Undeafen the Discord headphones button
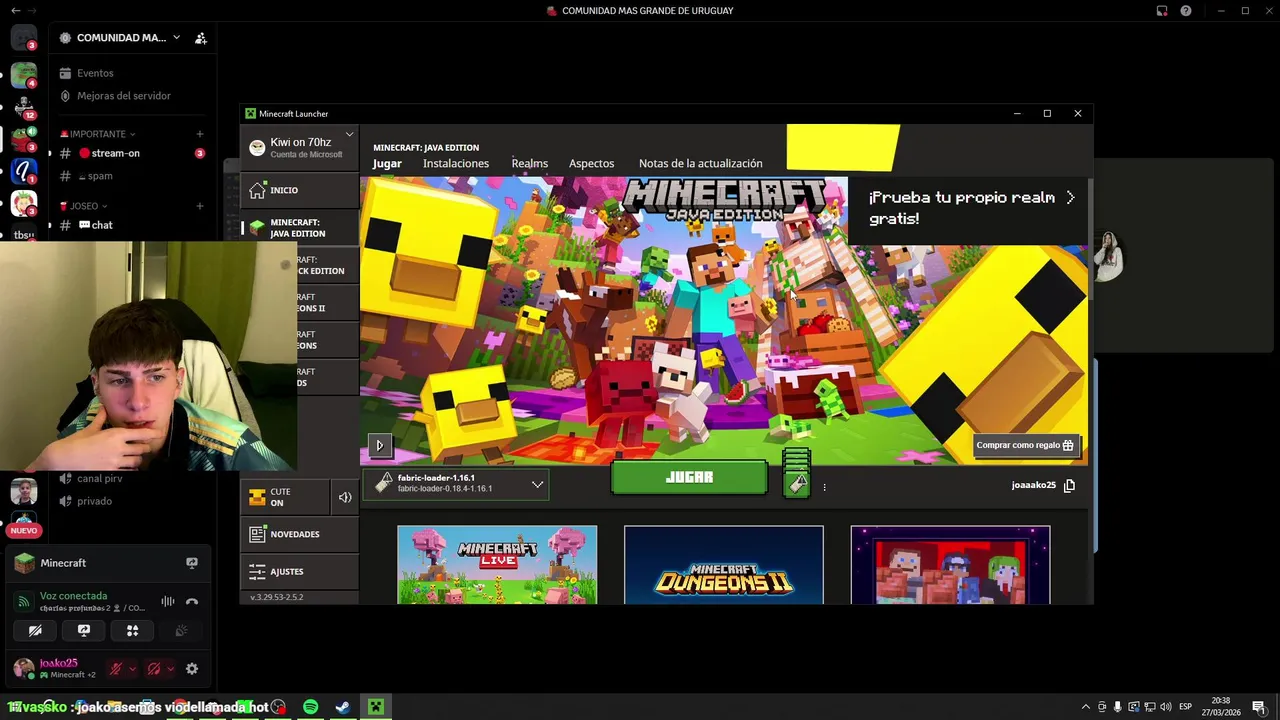The height and width of the screenshot is (720, 1280). [154, 669]
